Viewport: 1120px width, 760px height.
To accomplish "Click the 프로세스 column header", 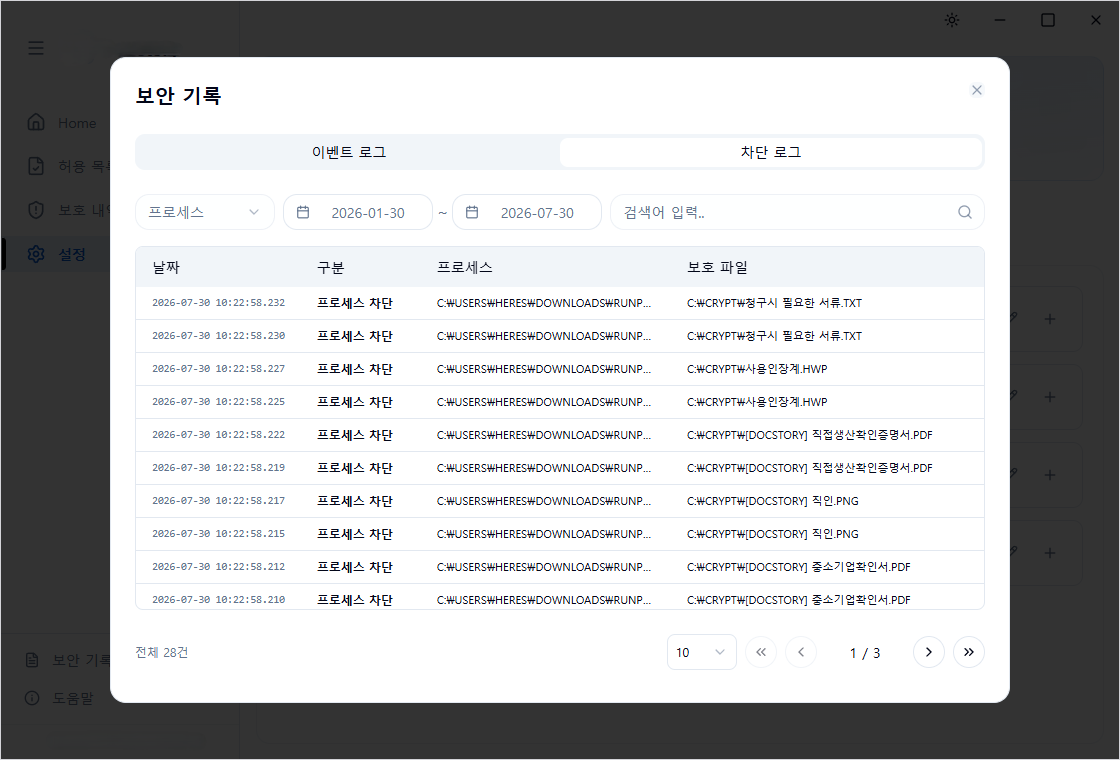I will pos(464,267).
